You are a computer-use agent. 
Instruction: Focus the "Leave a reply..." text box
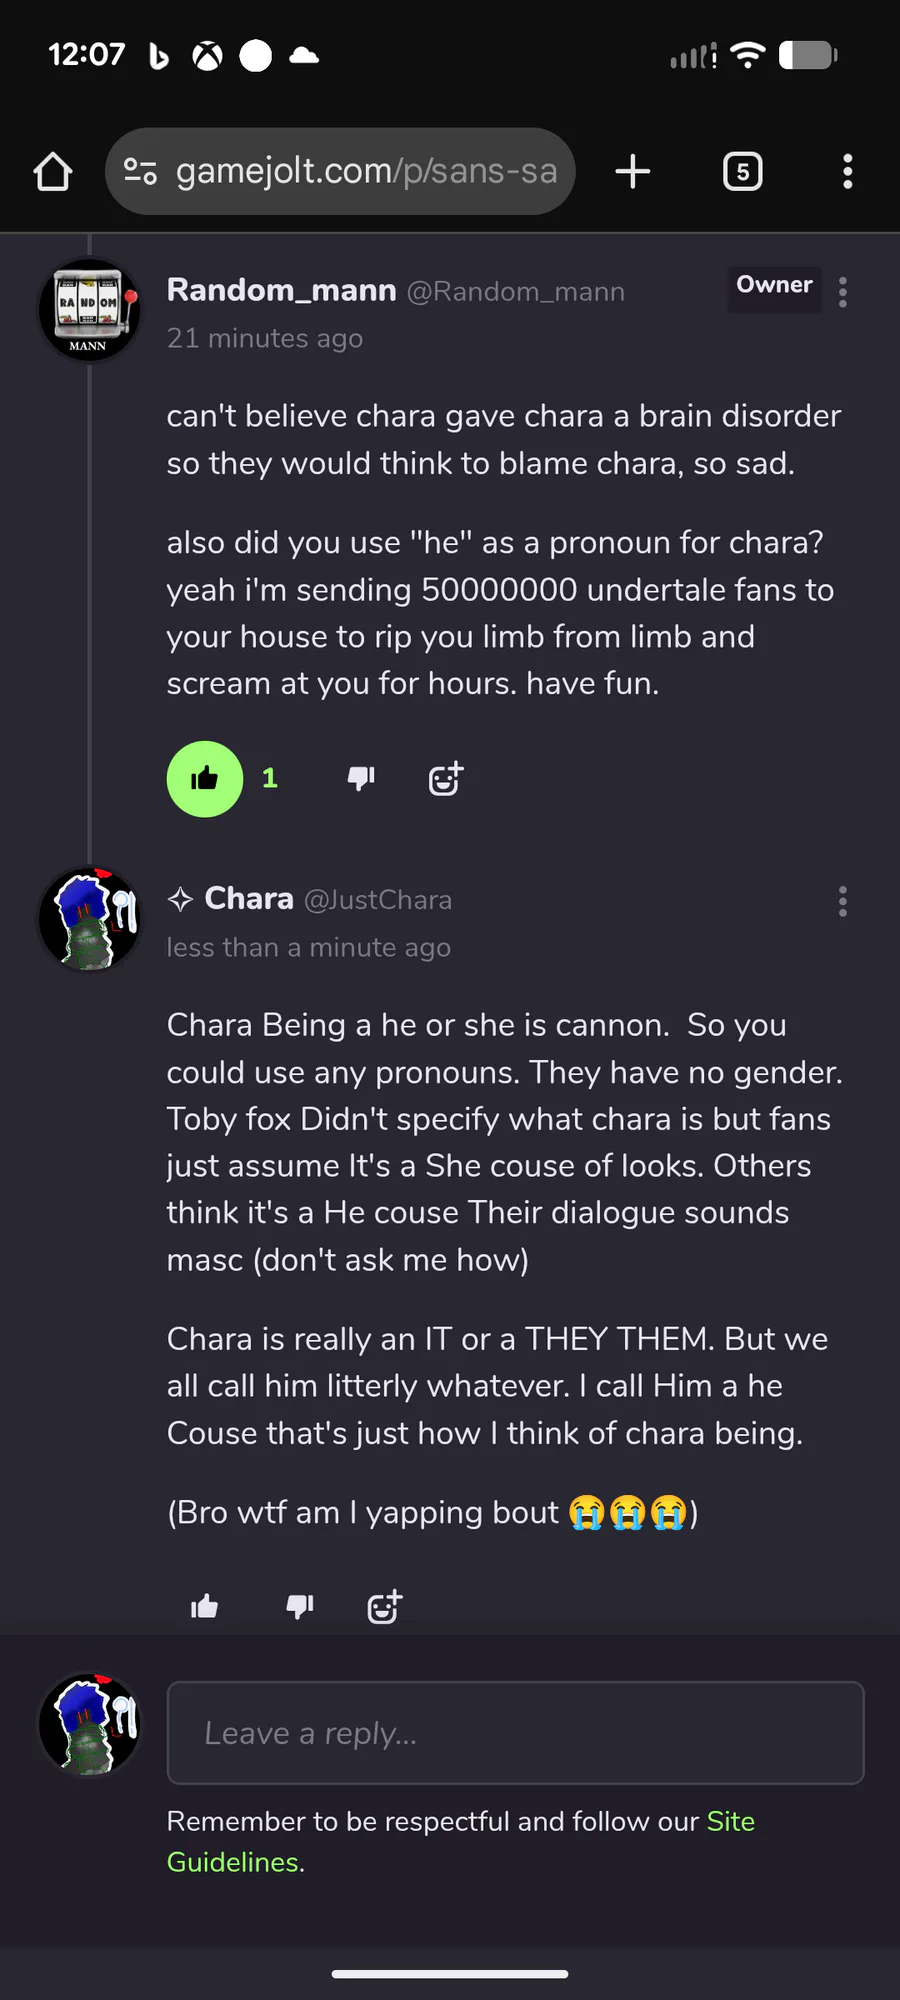515,1733
